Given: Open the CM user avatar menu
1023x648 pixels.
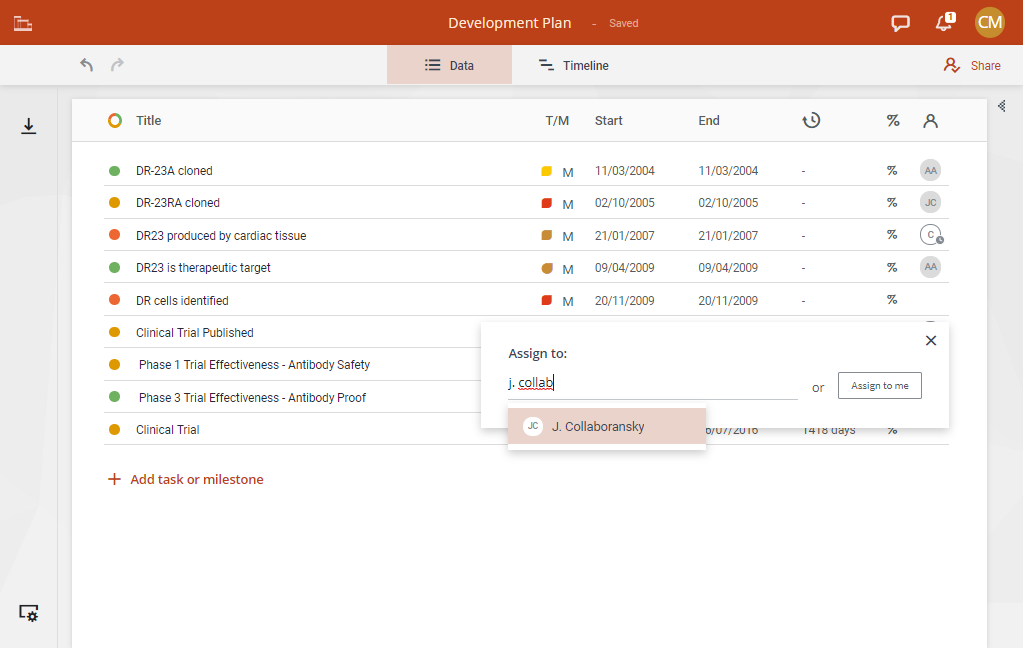Looking at the screenshot, I should pos(989,23).
